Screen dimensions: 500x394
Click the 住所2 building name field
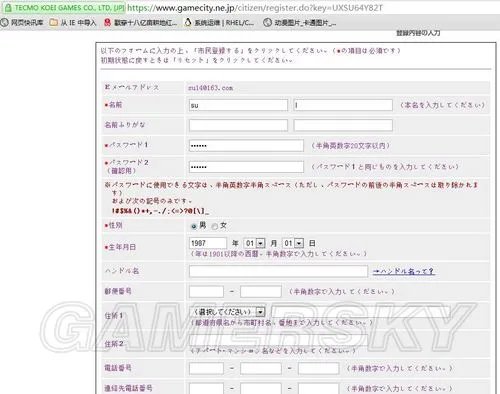pos(278,340)
